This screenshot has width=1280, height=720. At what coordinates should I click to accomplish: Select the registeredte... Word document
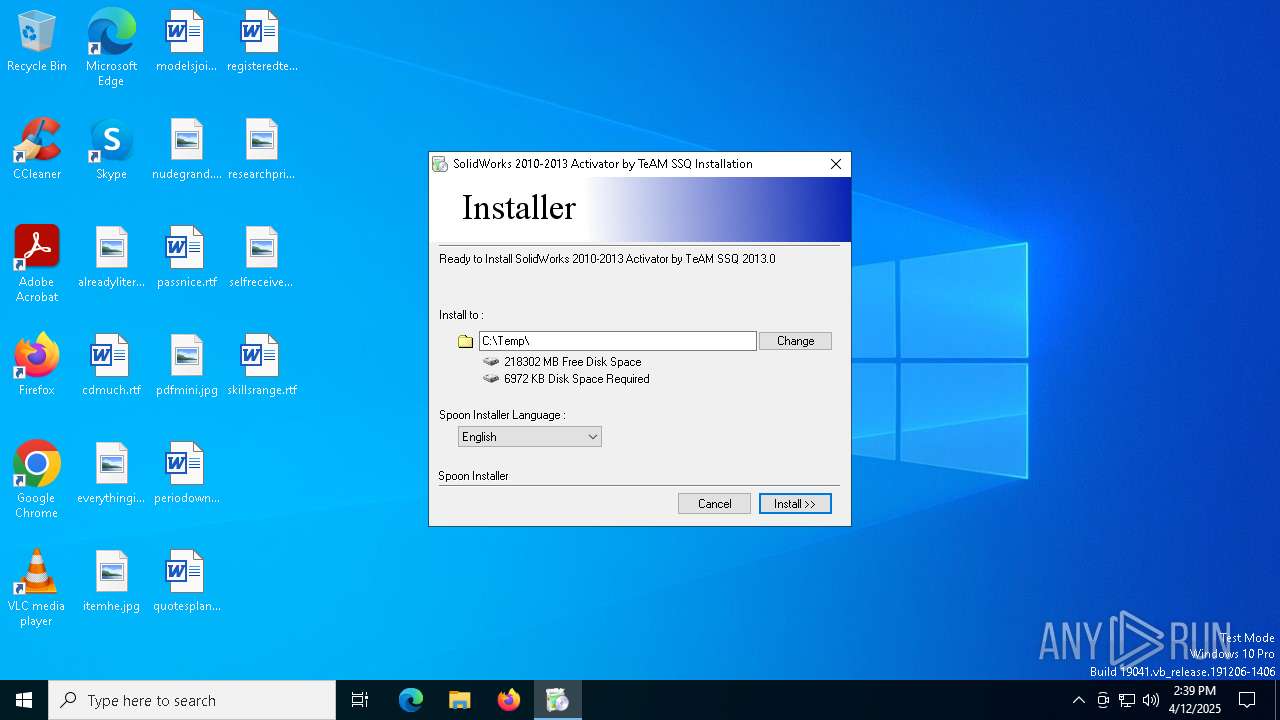point(262,42)
